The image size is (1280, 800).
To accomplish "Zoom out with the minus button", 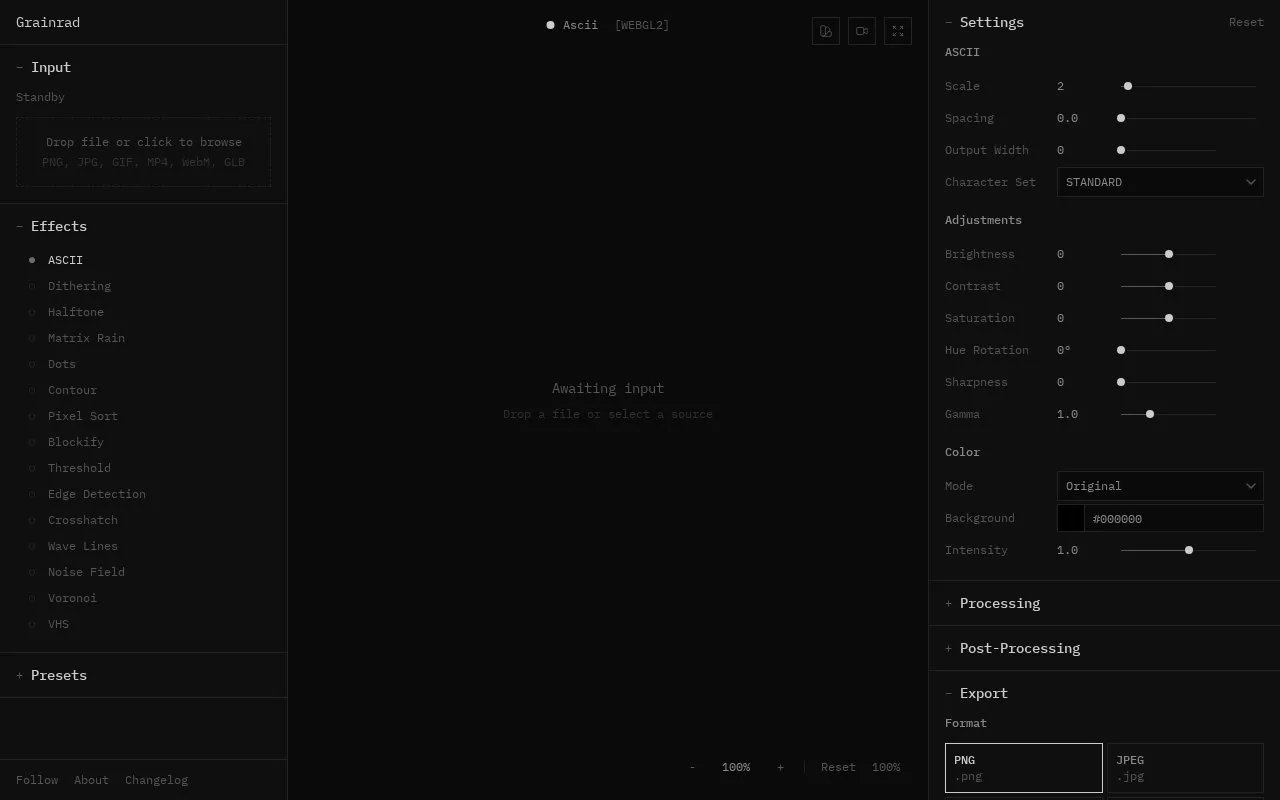I will click(692, 767).
